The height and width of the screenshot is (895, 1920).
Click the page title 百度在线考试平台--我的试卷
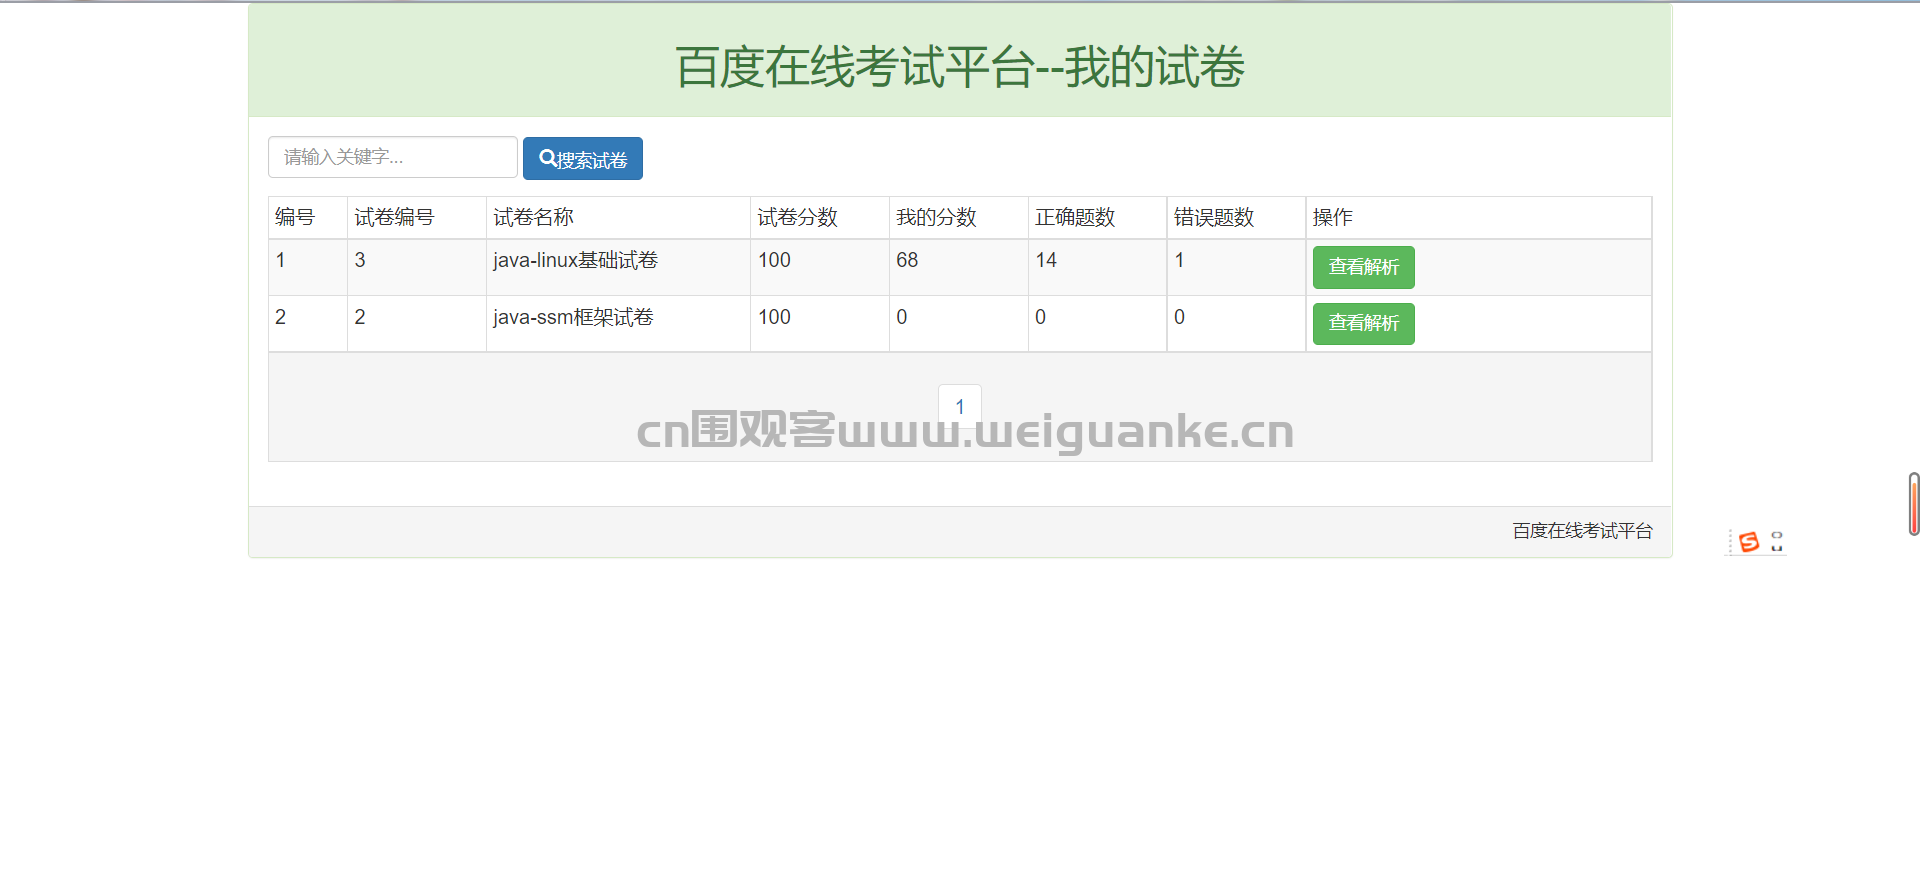coord(960,67)
